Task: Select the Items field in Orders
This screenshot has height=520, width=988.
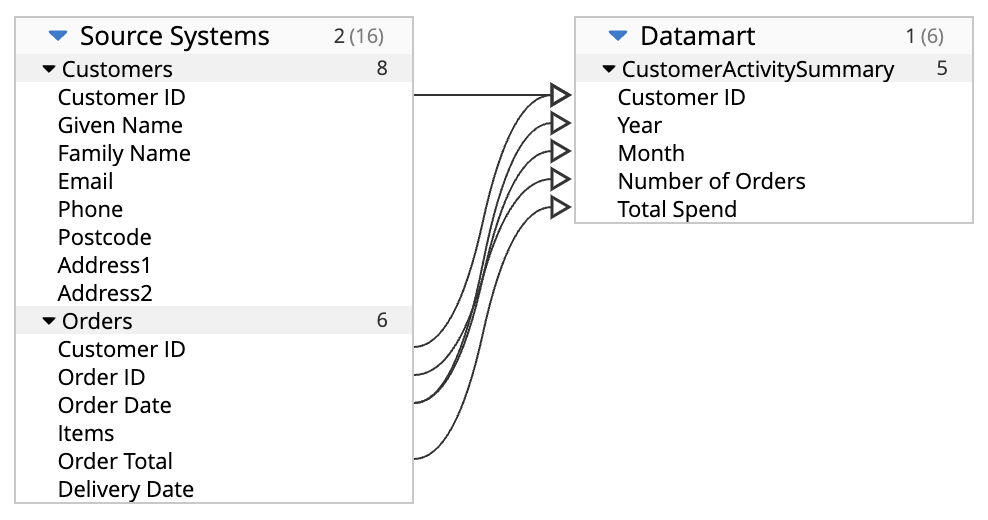Action: pyautogui.click(x=214, y=433)
